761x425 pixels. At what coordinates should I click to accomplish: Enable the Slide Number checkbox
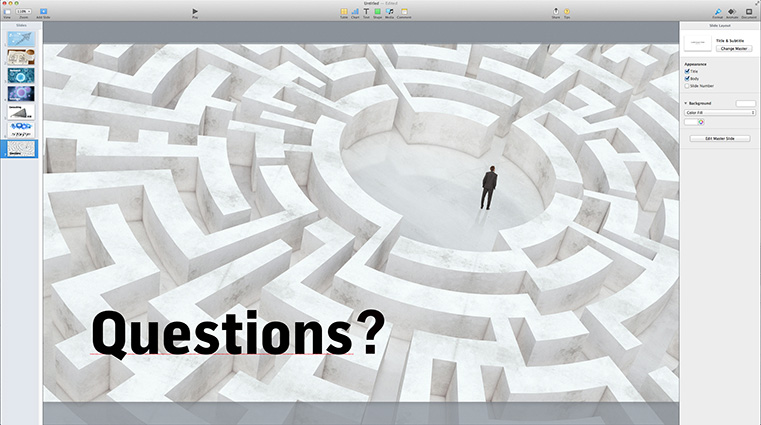(x=687, y=86)
